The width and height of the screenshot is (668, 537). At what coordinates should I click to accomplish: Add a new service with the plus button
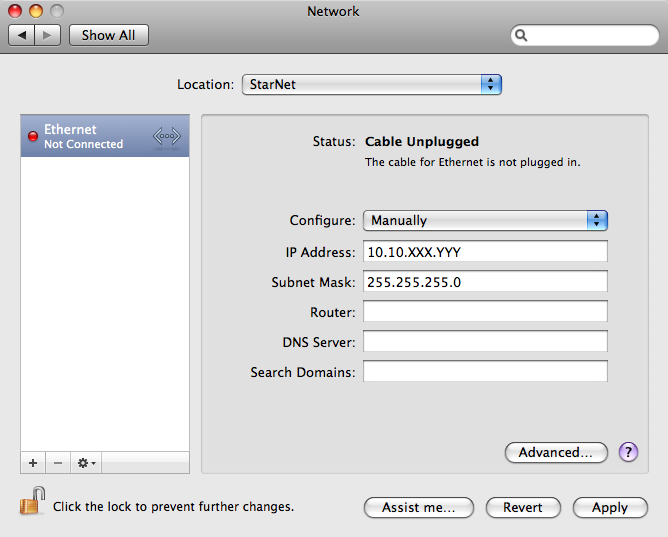click(x=33, y=463)
